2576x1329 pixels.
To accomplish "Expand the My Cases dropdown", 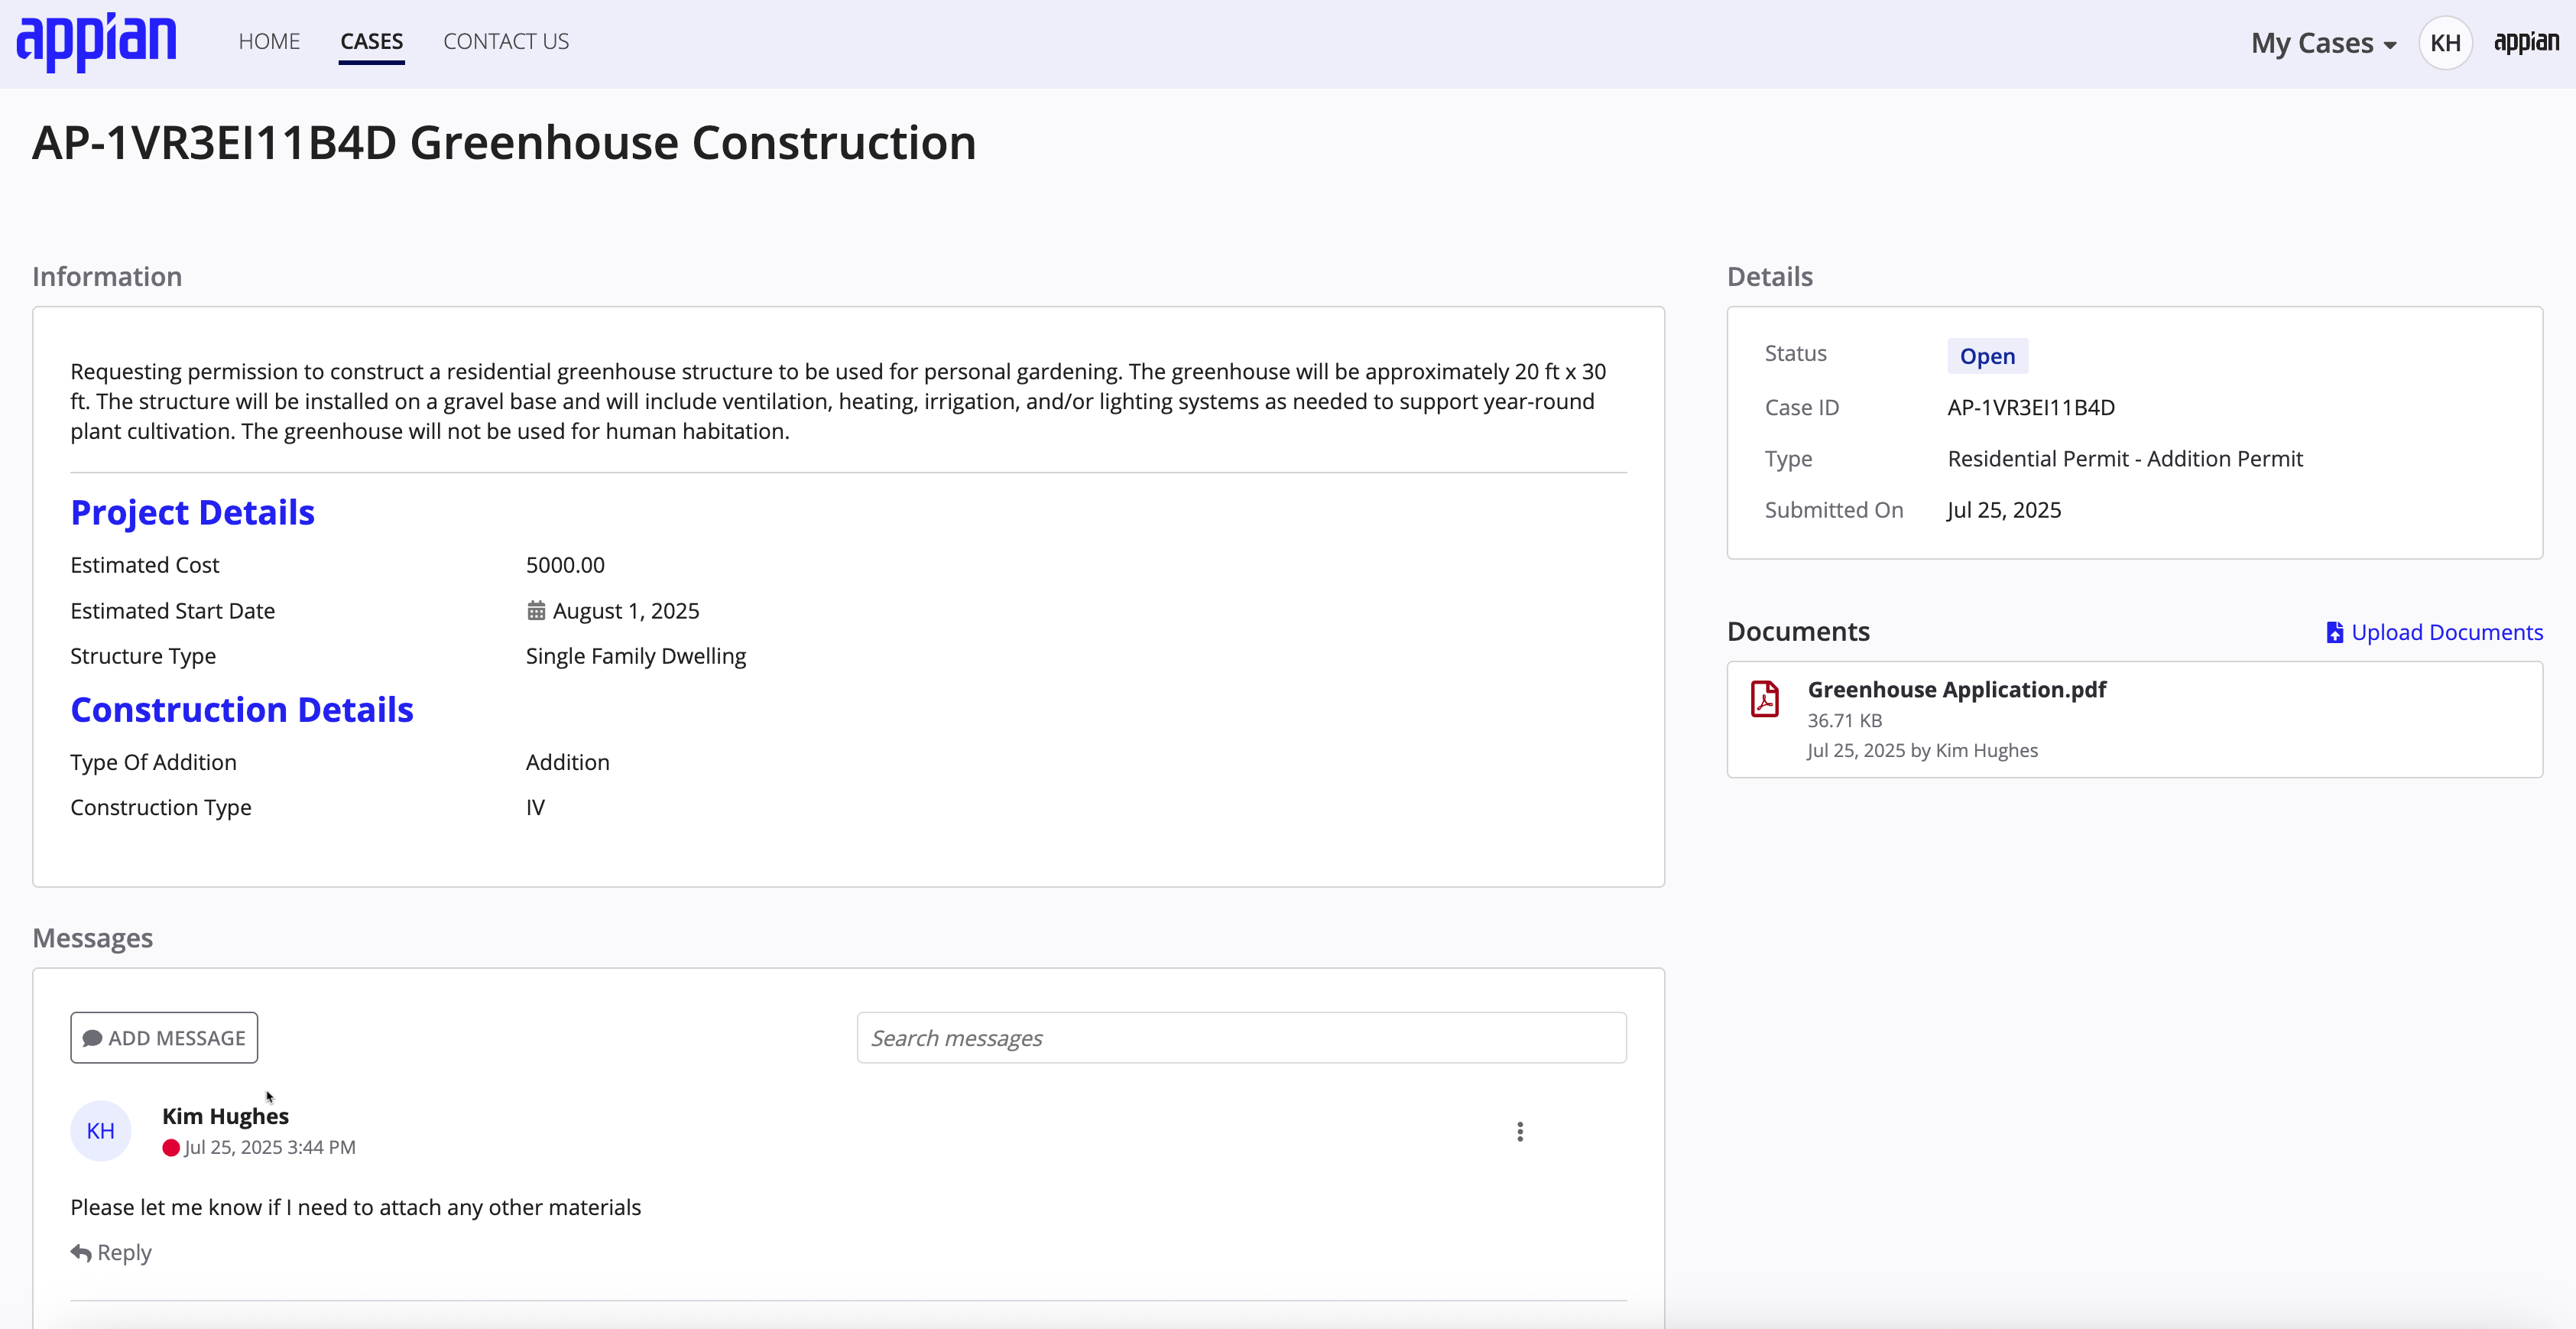I will (x=2324, y=43).
